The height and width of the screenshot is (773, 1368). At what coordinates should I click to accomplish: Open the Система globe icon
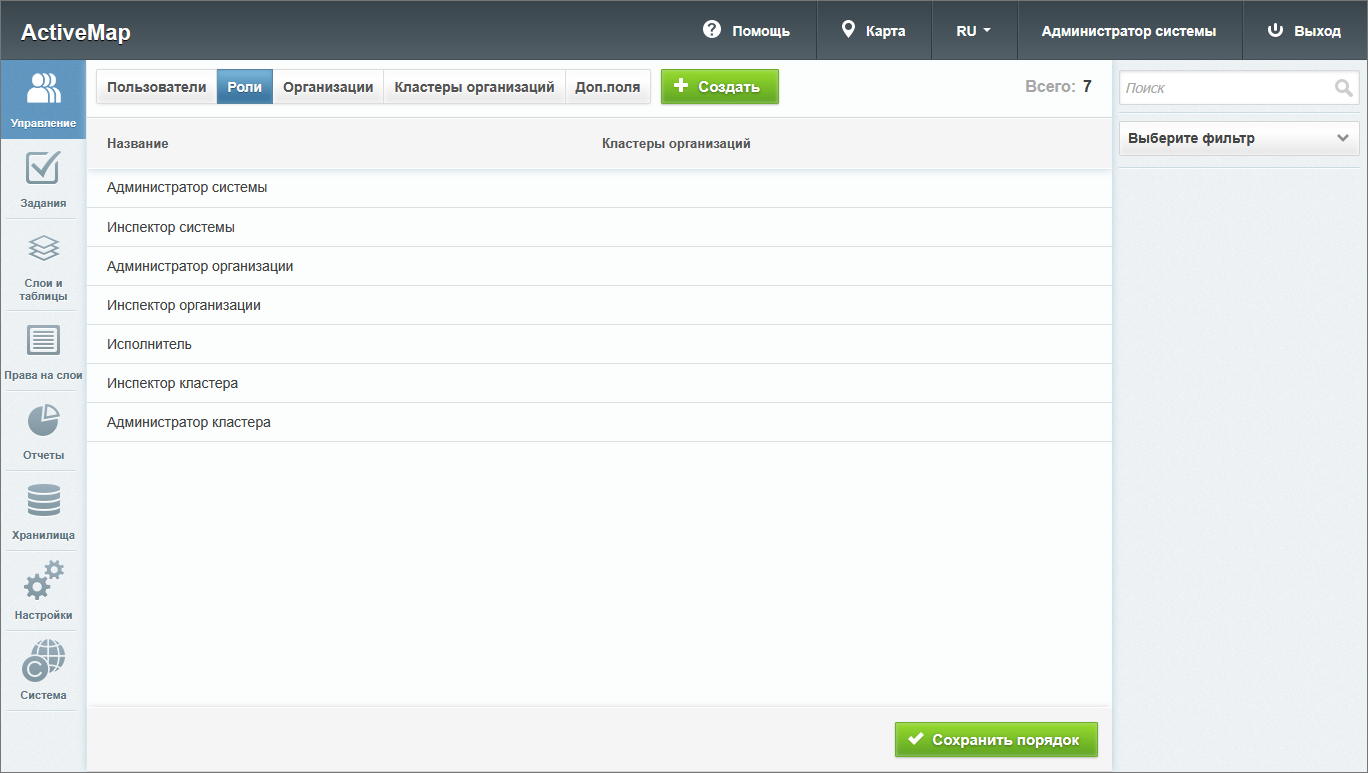tap(43, 660)
